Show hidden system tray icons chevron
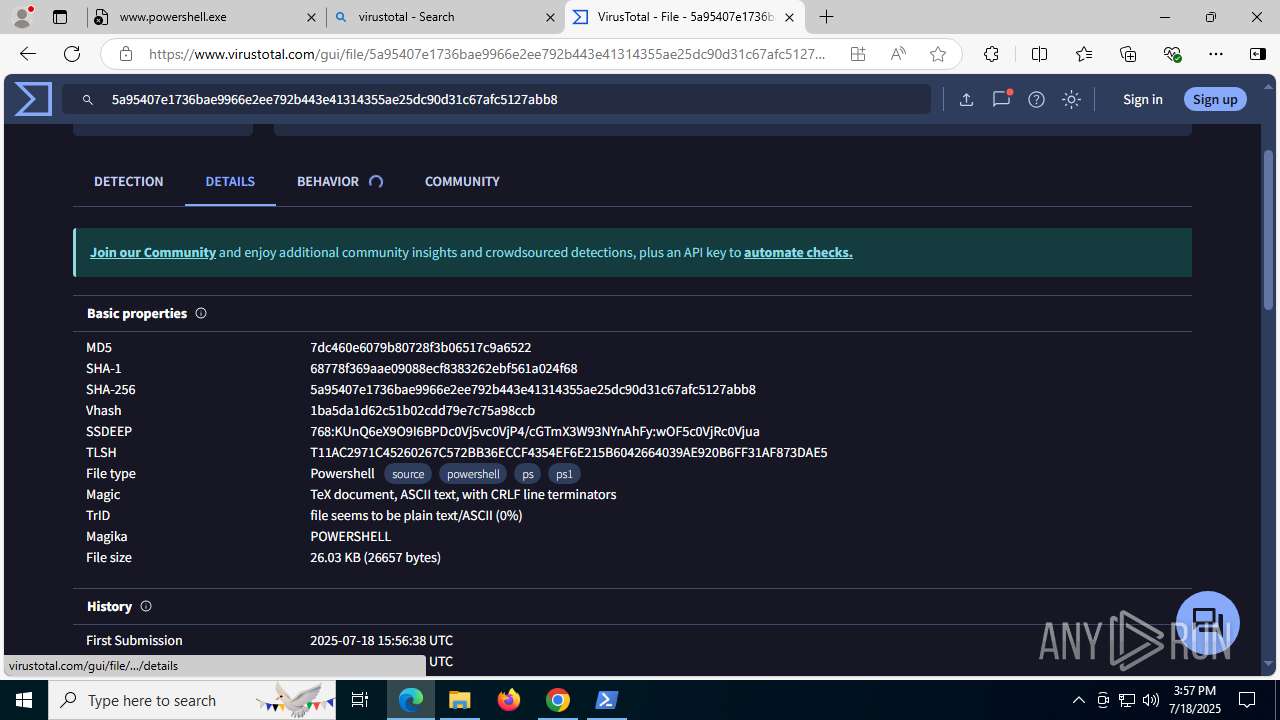1280x720 pixels. (1078, 700)
